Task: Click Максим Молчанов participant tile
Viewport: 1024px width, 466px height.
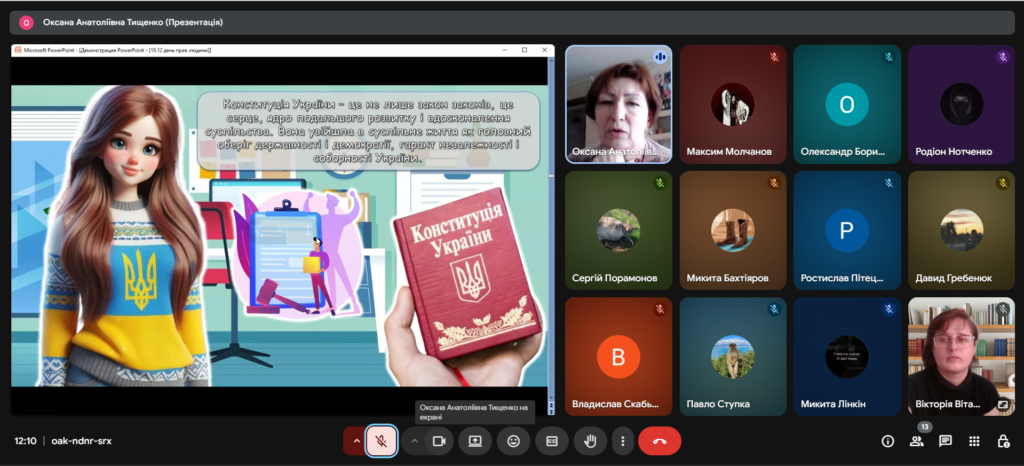Action: pos(732,104)
